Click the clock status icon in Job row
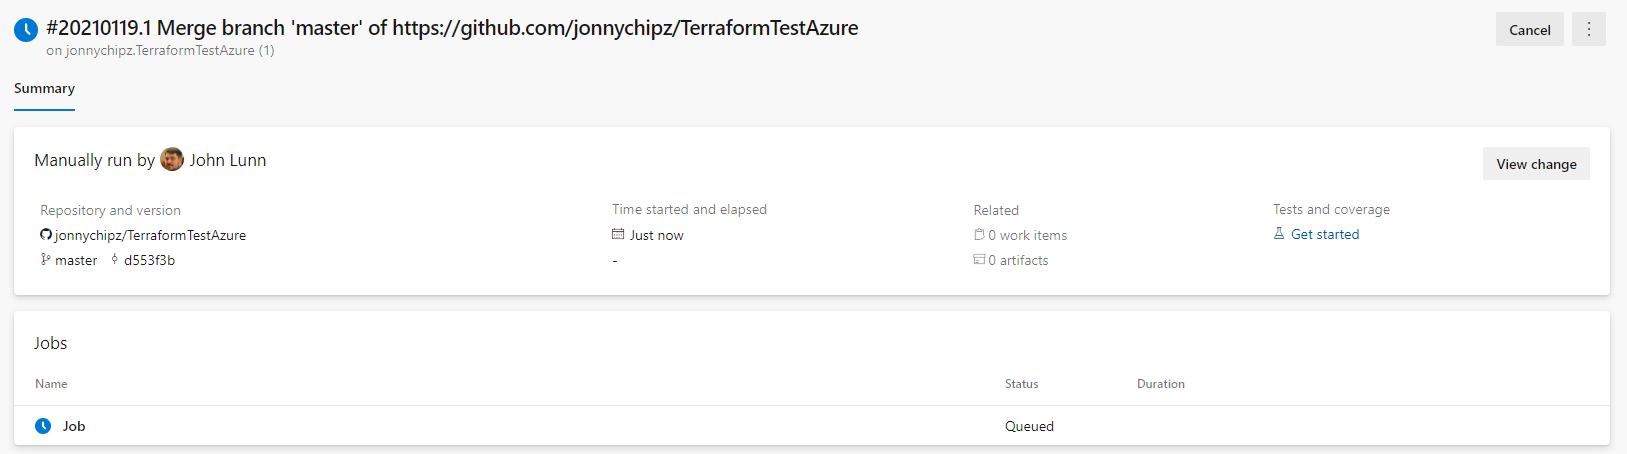Image resolution: width=1627 pixels, height=454 pixels. point(43,426)
